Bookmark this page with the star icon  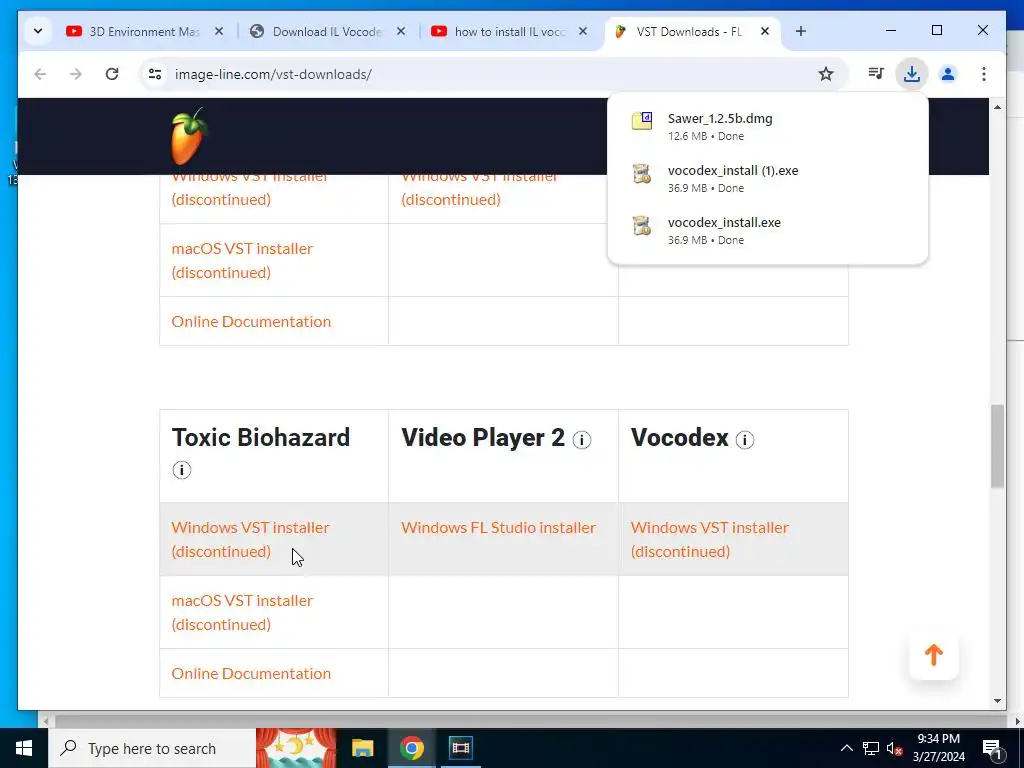pyautogui.click(x=825, y=74)
